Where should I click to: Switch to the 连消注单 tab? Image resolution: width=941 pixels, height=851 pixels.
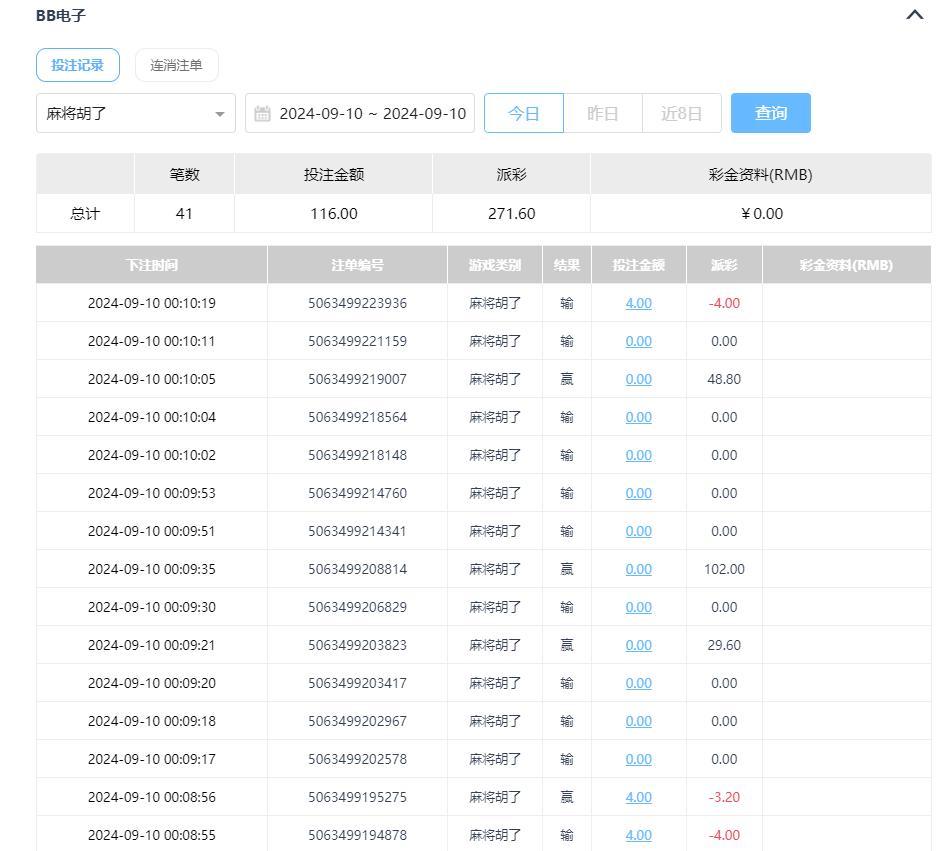[x=176, y=65]
